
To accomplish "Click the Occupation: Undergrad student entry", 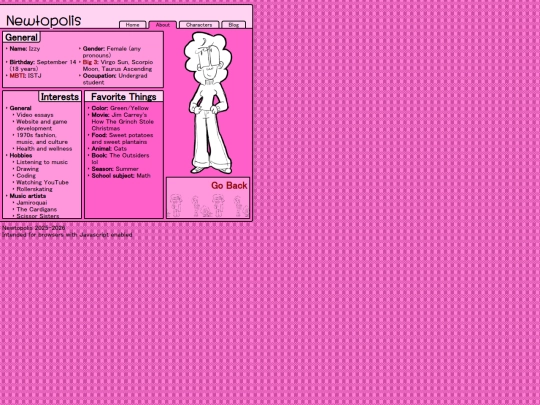I will coord(115,79).
